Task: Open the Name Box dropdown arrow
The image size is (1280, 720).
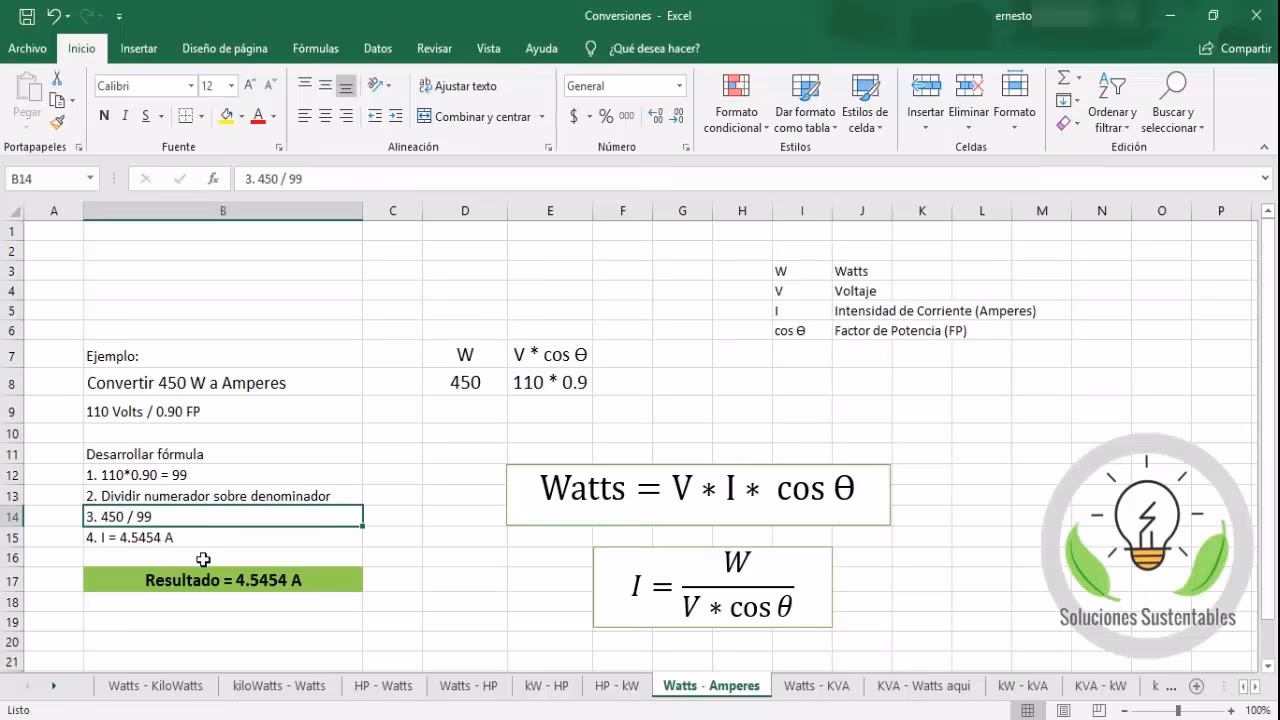Action: [90, 179]
